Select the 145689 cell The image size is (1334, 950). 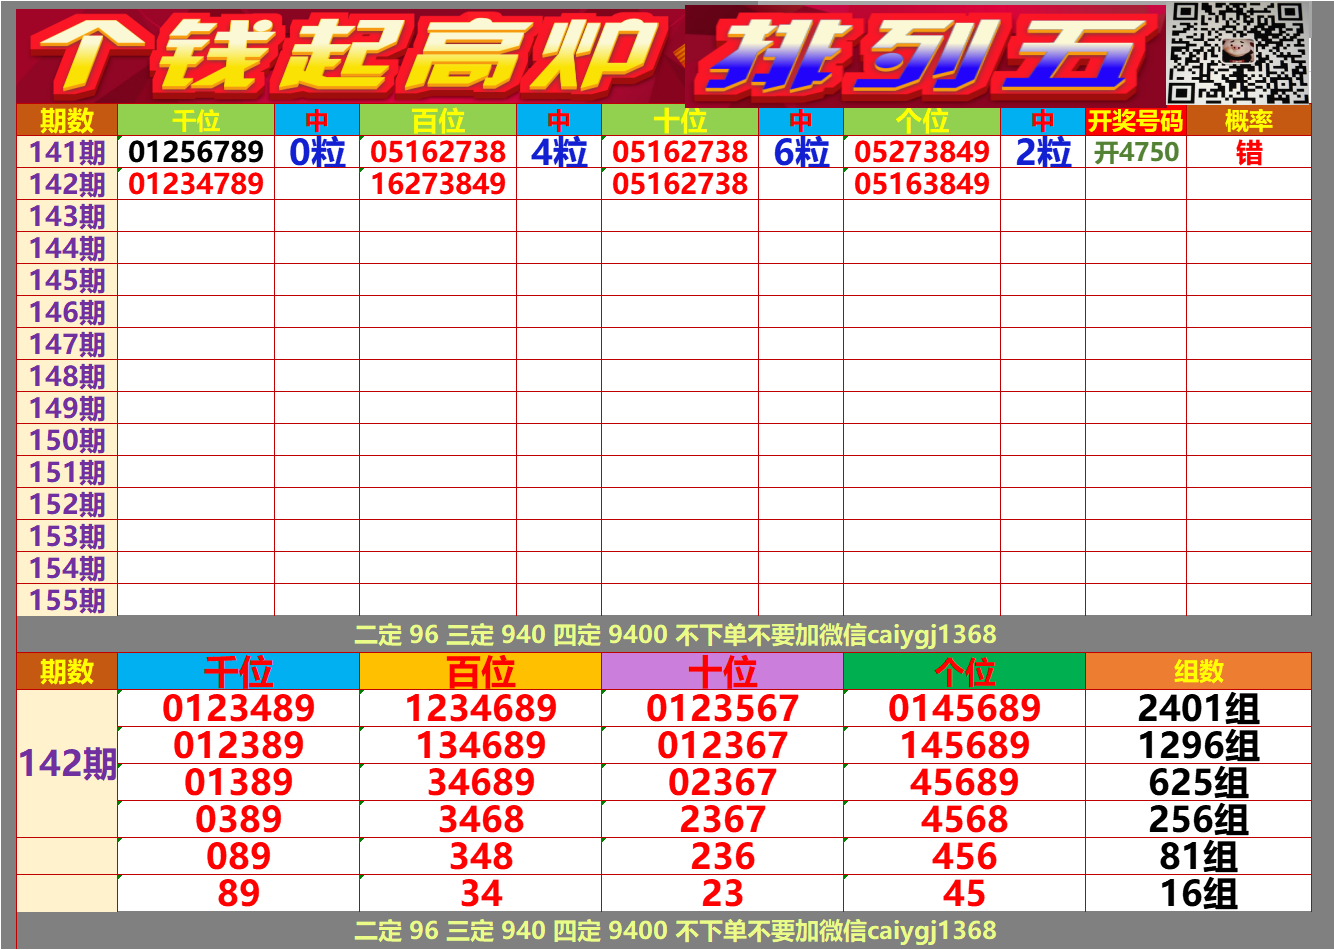[964, 746]
